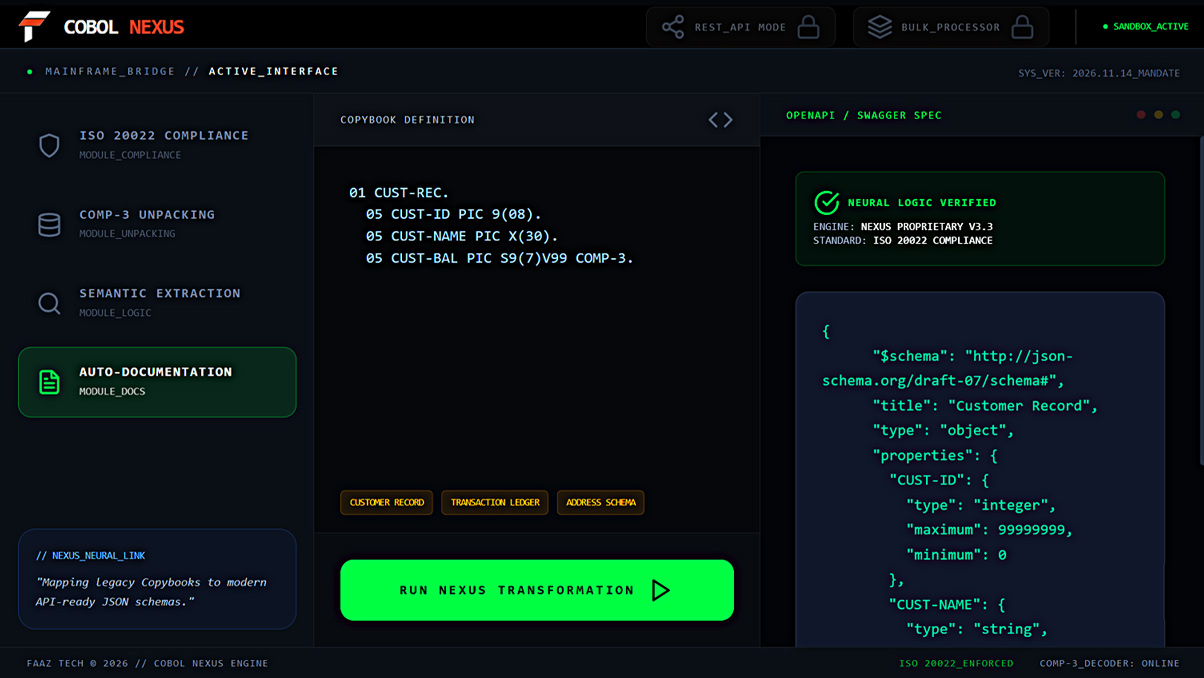Click the yellow dot in Swagger Spec header
This screenshot has height=678, width=1204.
[x=1159, y=115]
